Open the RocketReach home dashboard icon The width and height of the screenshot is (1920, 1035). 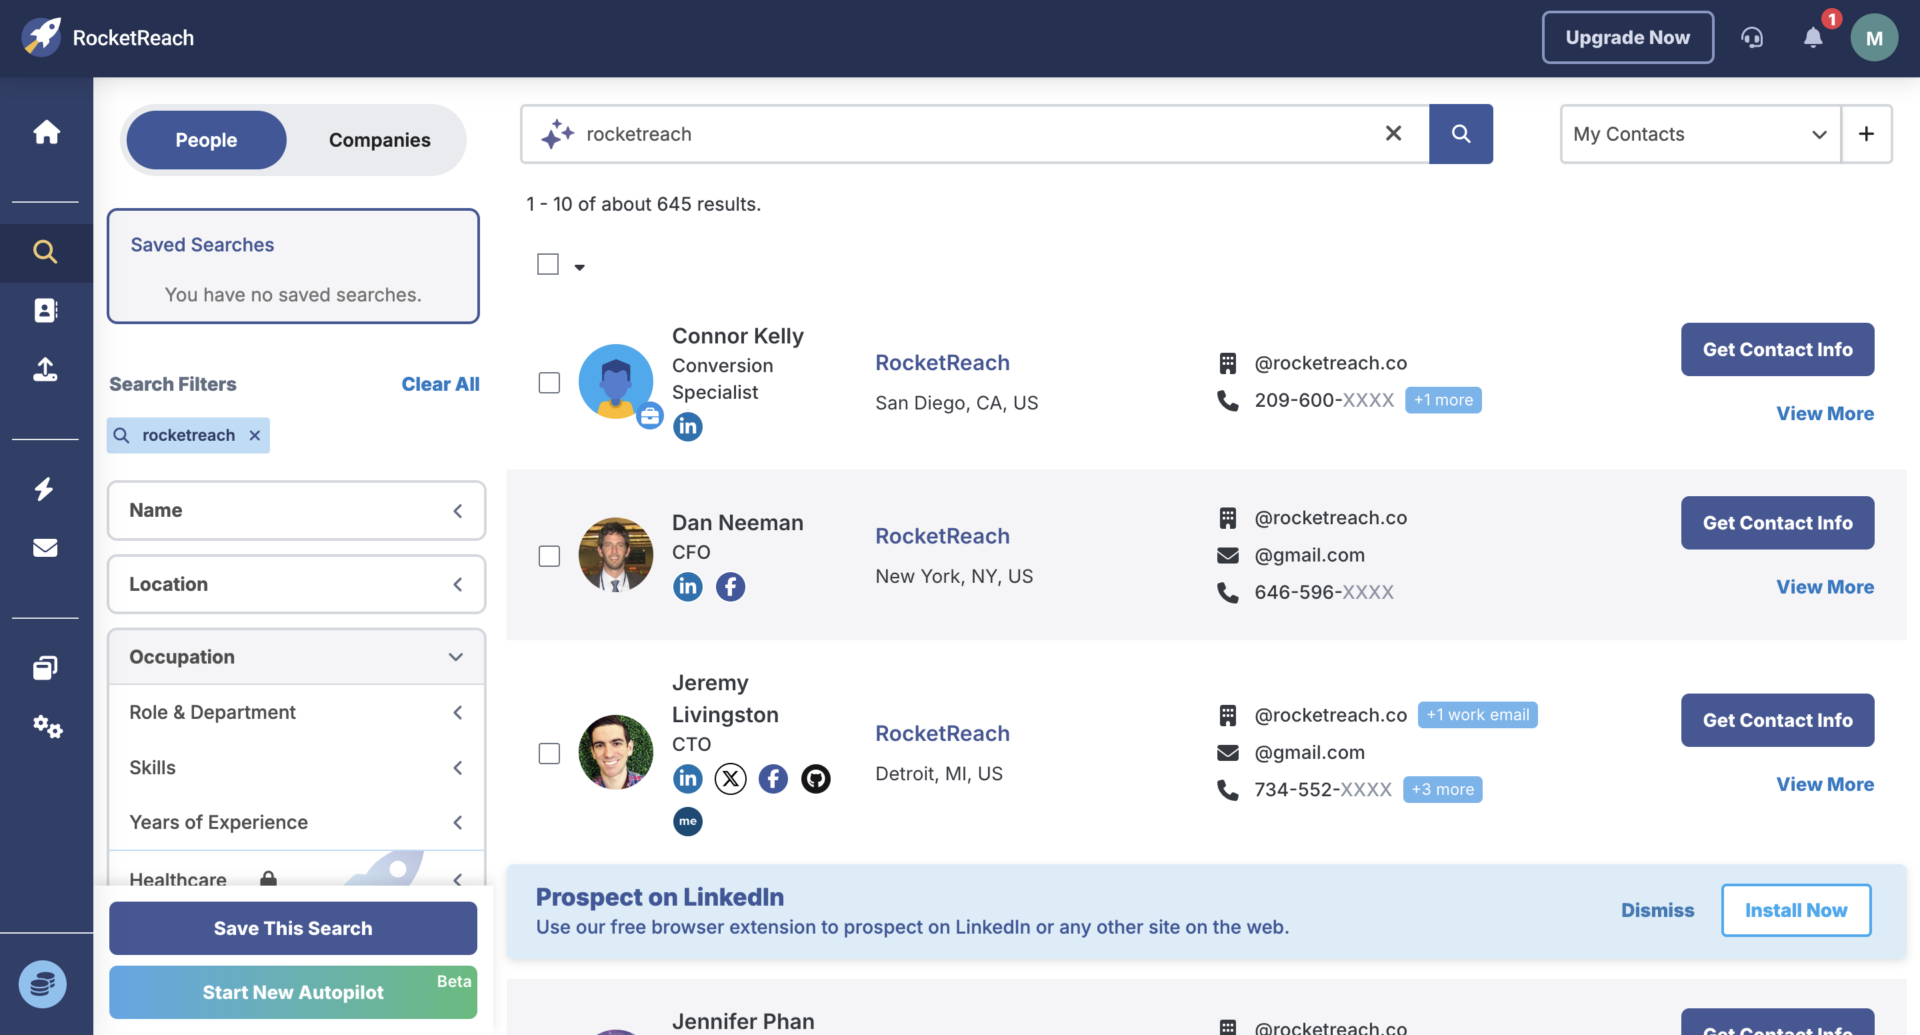pos(46,132)
